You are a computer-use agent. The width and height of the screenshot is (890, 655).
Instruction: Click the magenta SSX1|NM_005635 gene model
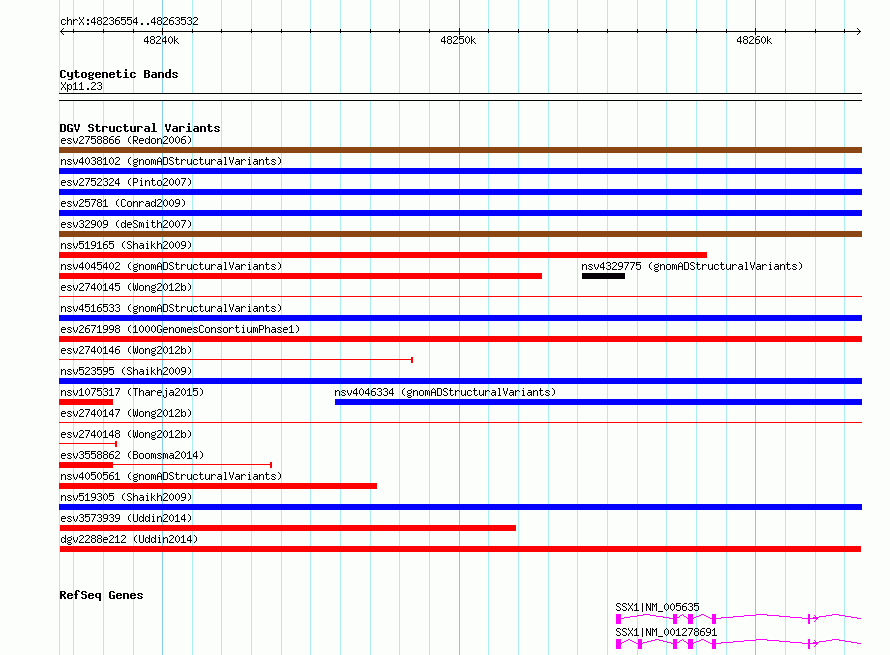738,618
